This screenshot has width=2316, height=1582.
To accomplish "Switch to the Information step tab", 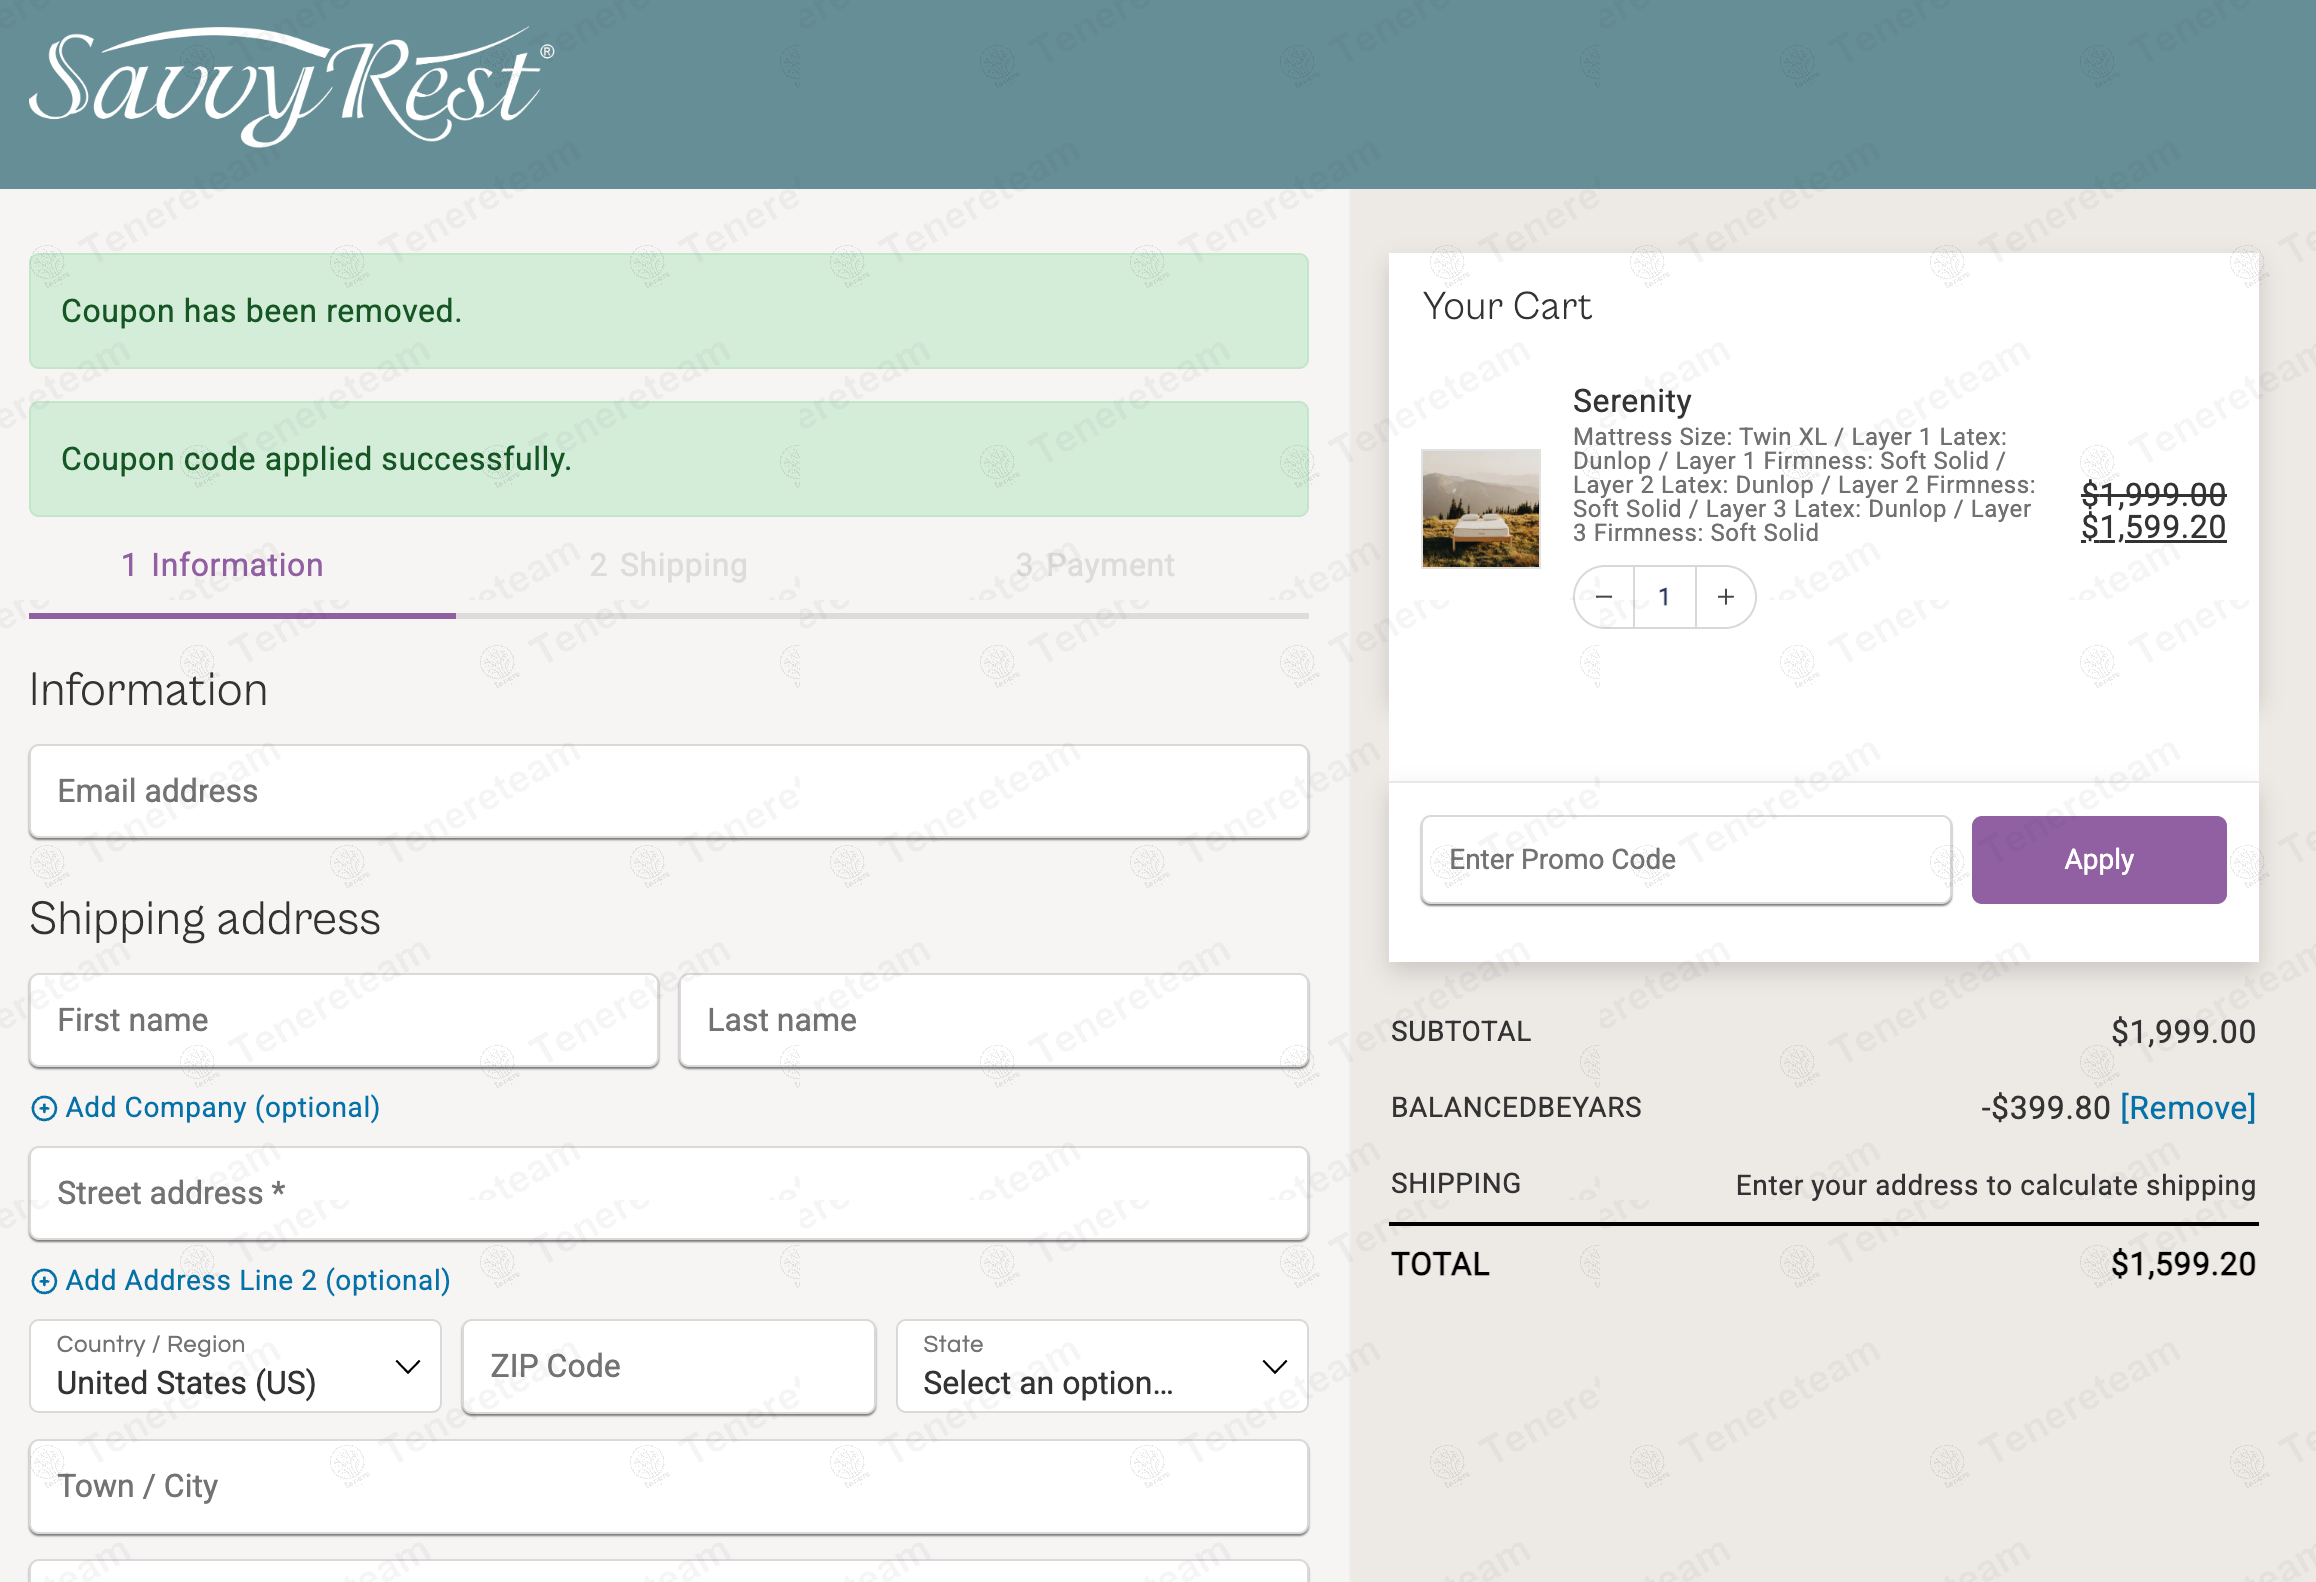I will [x=222, y=565].
